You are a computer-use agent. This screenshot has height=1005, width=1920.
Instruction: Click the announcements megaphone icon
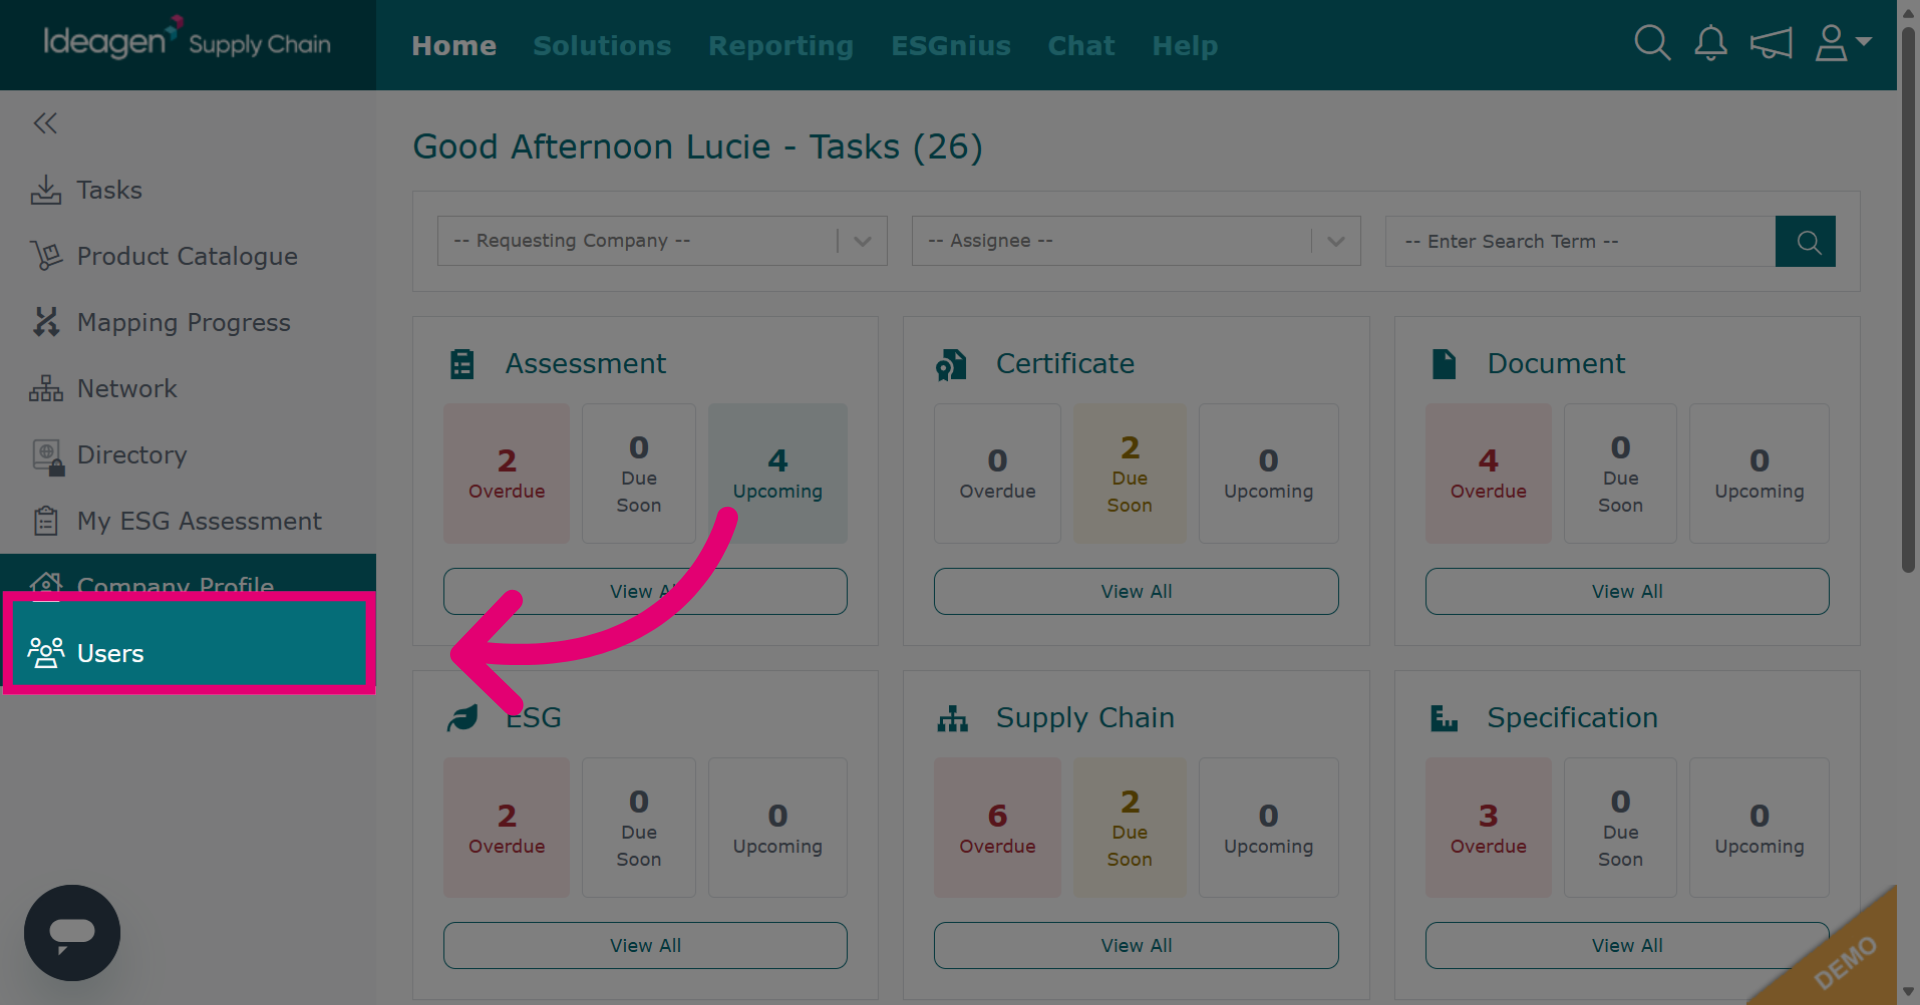tap(1771, 43)
